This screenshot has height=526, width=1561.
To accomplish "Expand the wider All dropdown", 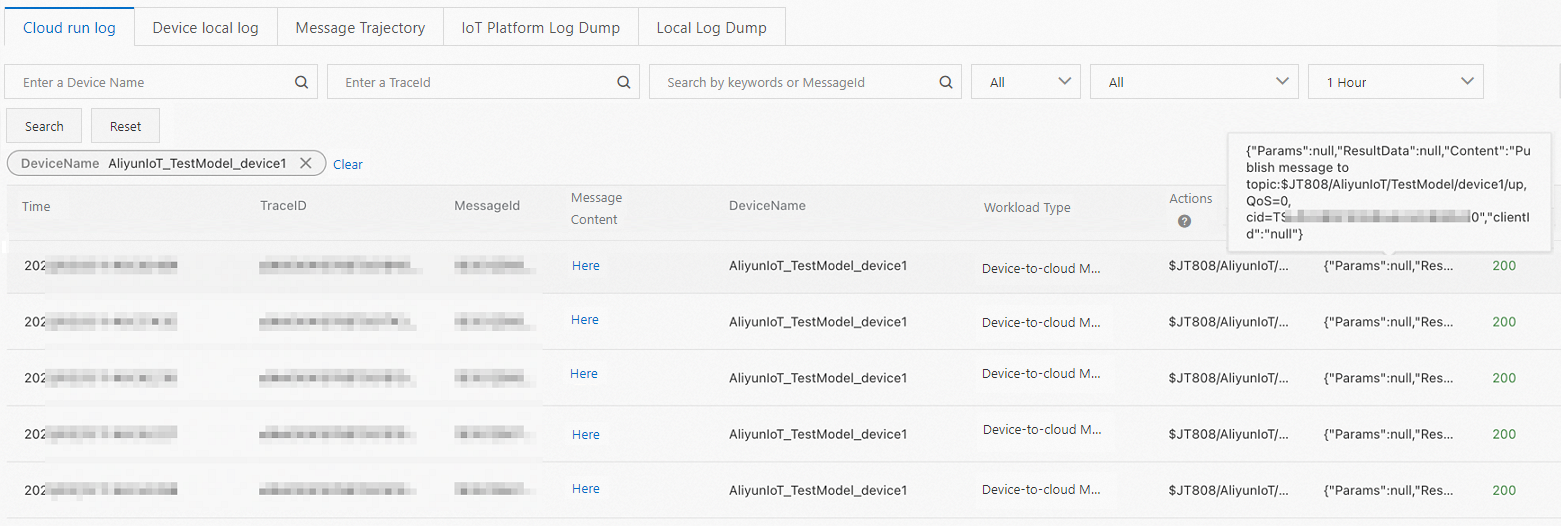I will tap(1198, 82).
